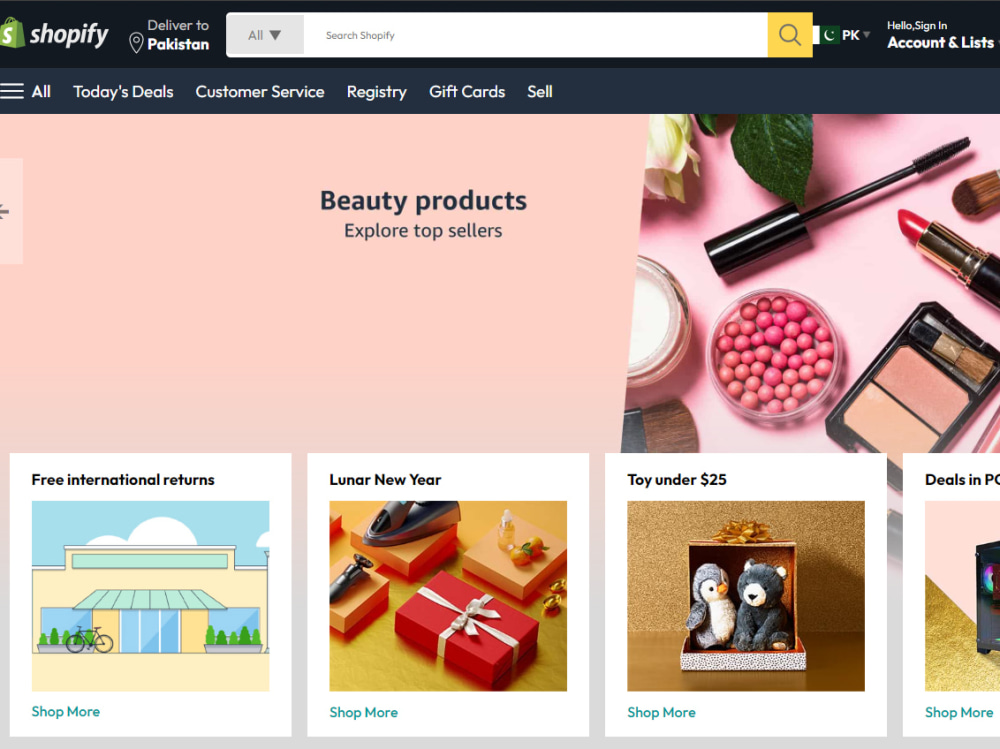Click the beauty makeup banner image
The width and height of the screenshot is (1000, 749).
pos(811,283)
